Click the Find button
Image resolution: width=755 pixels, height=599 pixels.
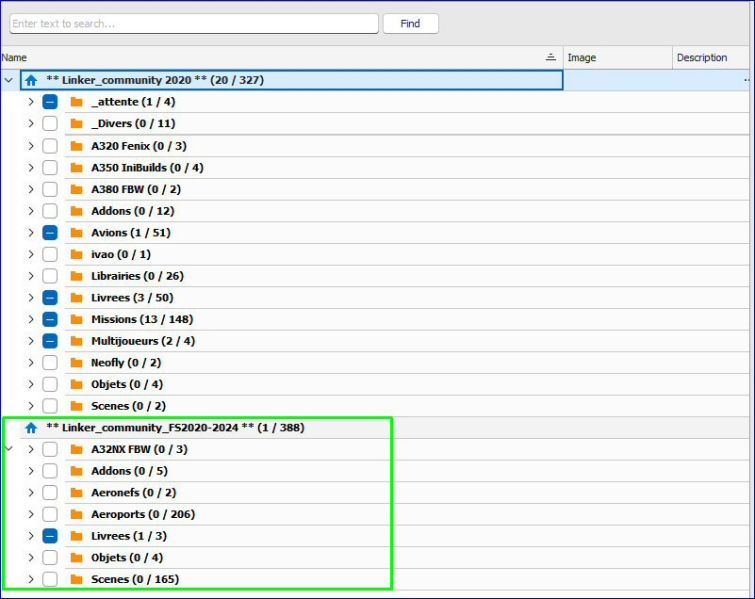pyautogui.click(x=411, y=24)
